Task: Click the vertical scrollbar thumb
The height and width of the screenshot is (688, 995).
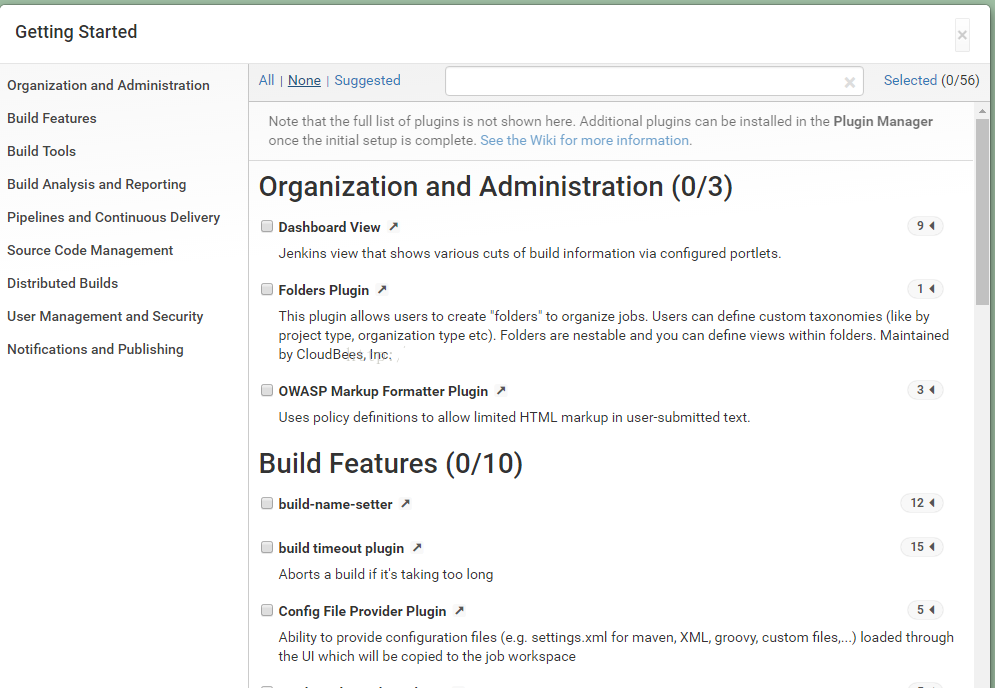Action: 982,212
